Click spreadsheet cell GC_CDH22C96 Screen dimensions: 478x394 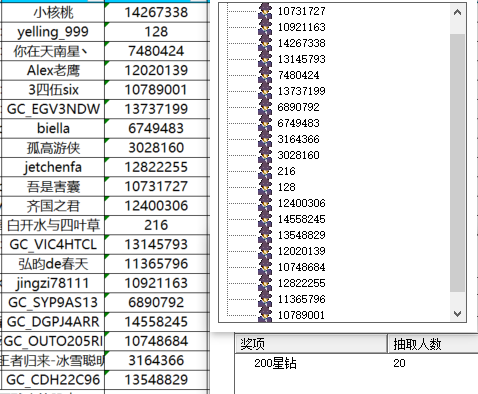[53, 380]
